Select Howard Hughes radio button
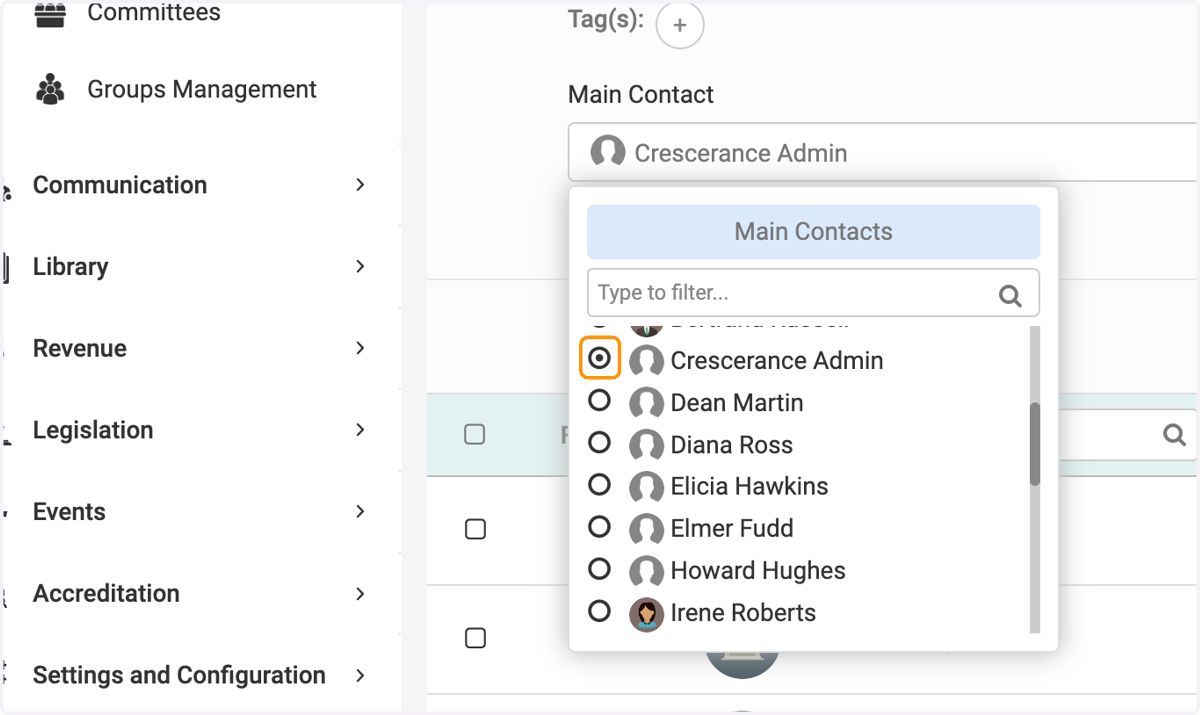 (599, 569)
